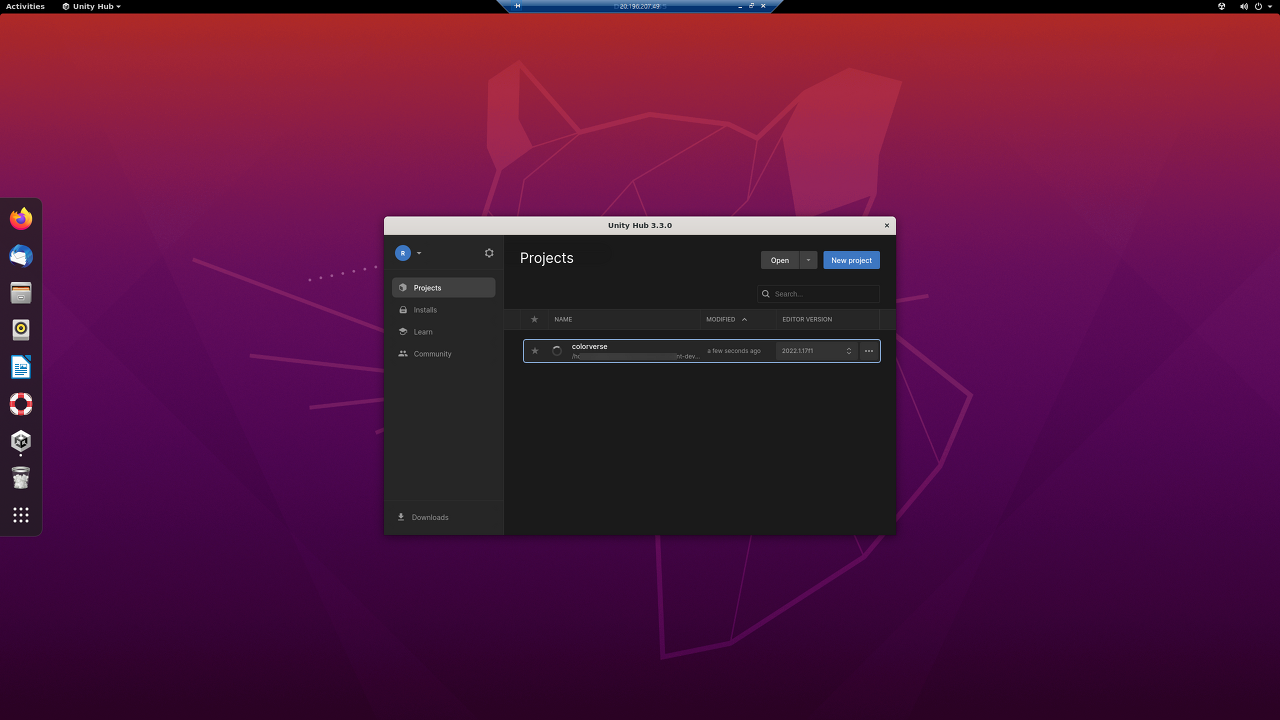1280x720 pixels.
Task: Favorite the colorverse project with its star
Action: click(x=535, y=351)
